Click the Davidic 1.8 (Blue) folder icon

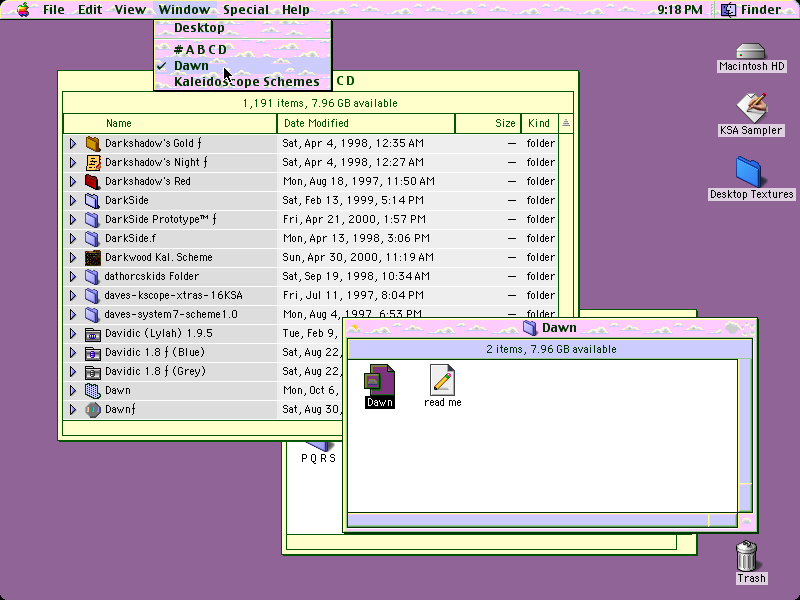pyautogui.click(x=92, y=353)
